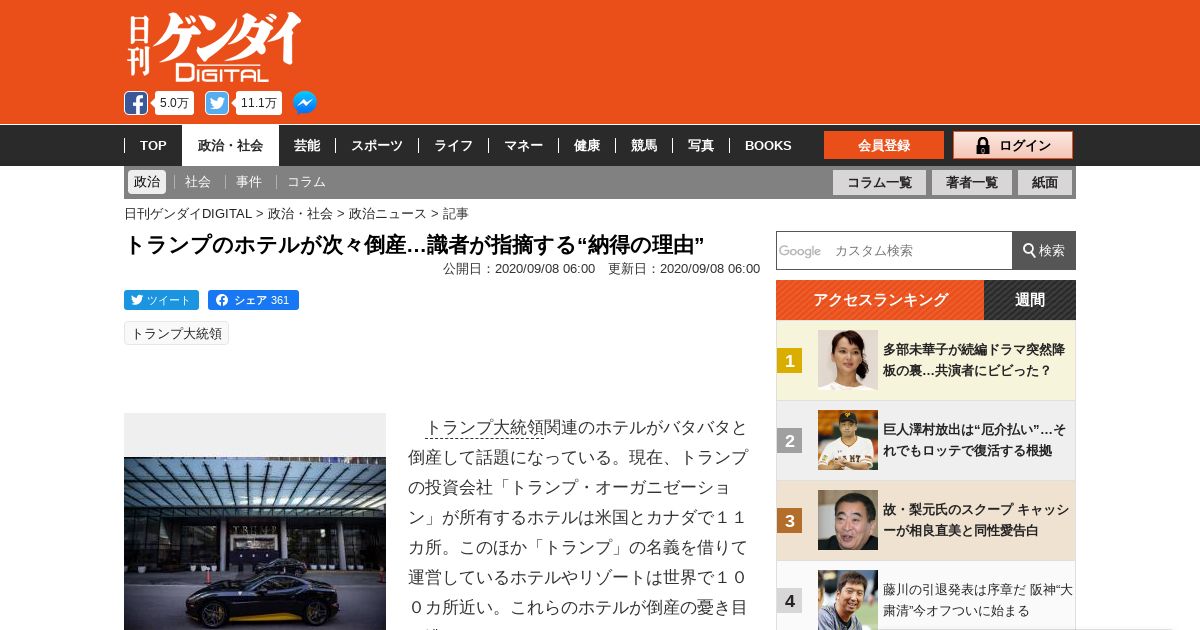Viewport: 1200px width, 630px height.
Task: Click the コラム一覧 button
Action: click(879, 182)
